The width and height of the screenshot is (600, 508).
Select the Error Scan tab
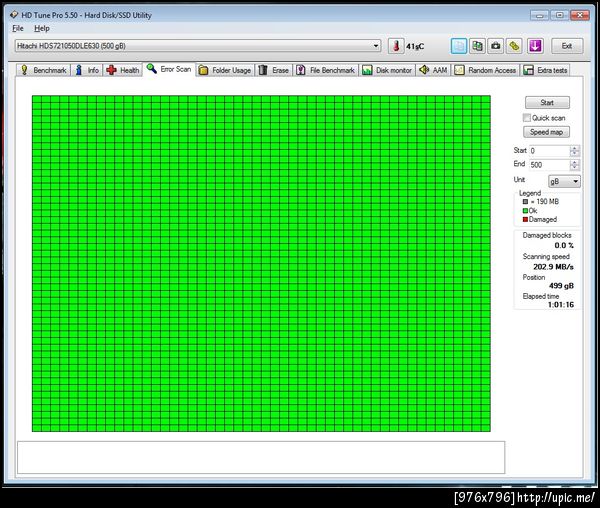click(169, 69)
